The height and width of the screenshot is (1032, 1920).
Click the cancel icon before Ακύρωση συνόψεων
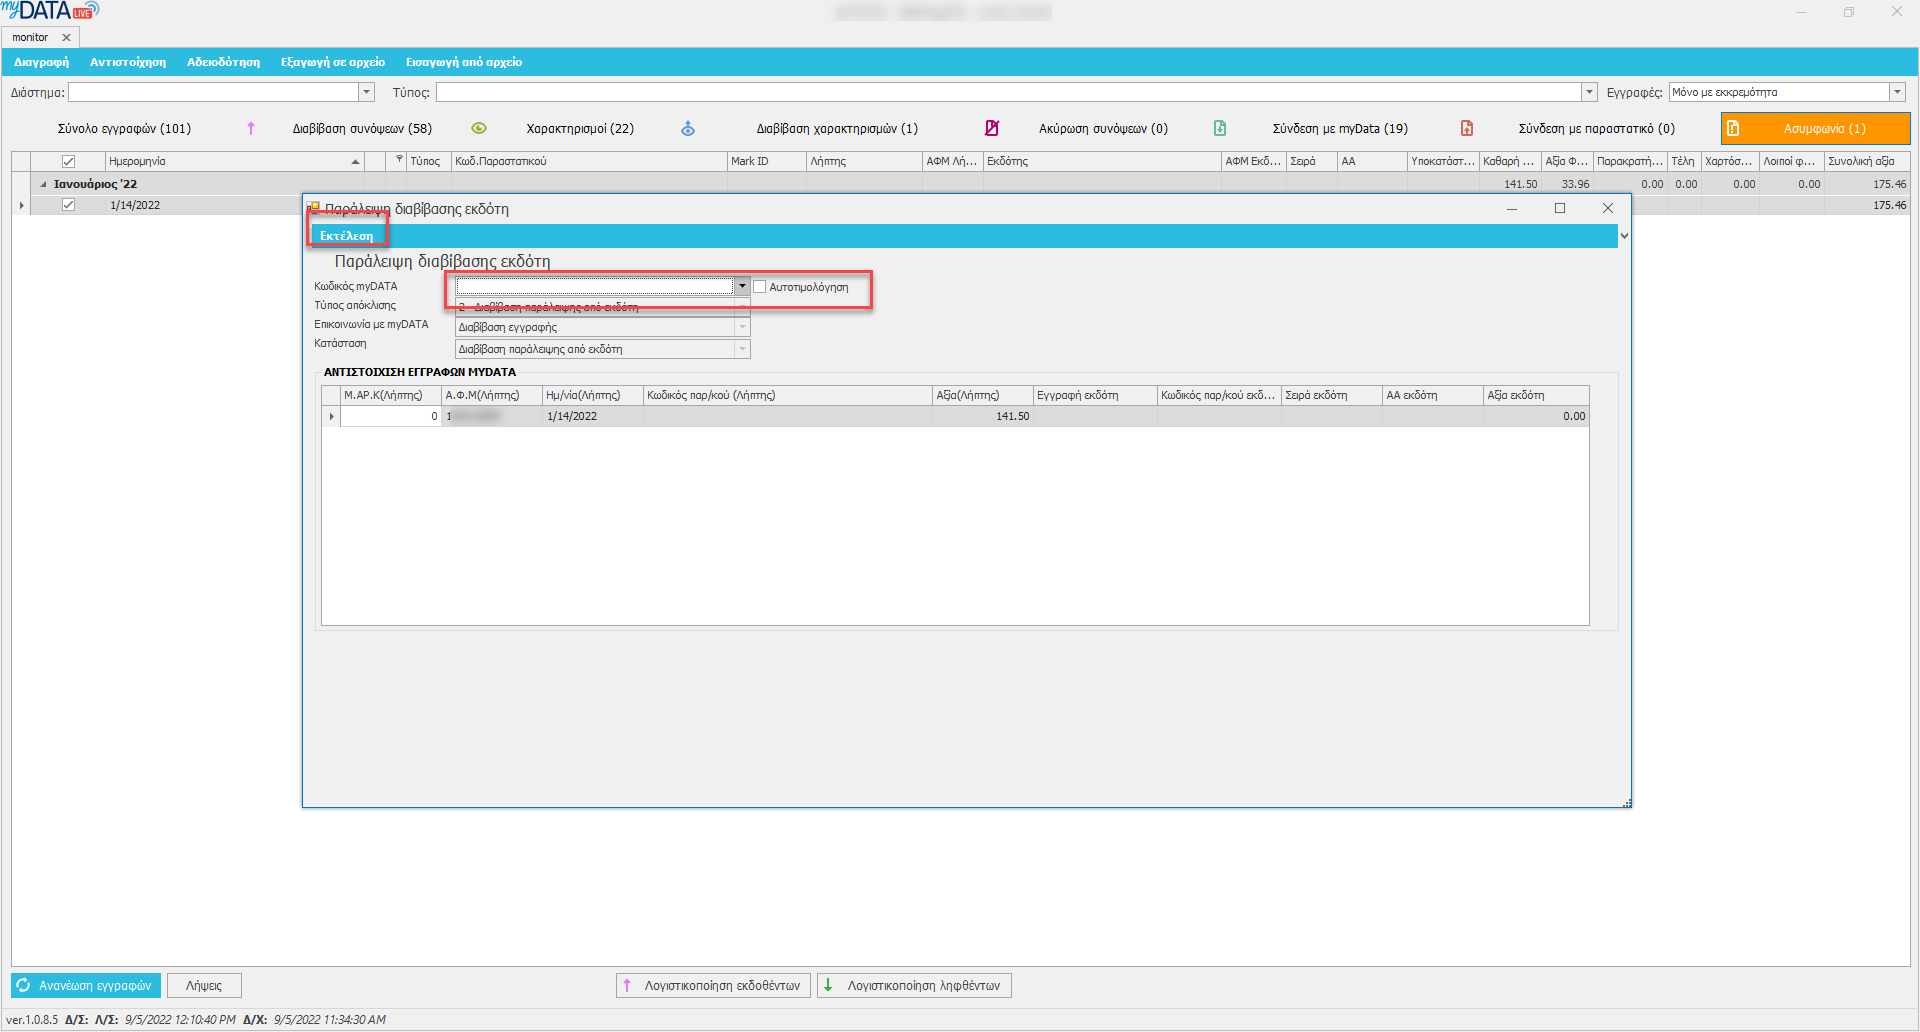click(992, 129)
